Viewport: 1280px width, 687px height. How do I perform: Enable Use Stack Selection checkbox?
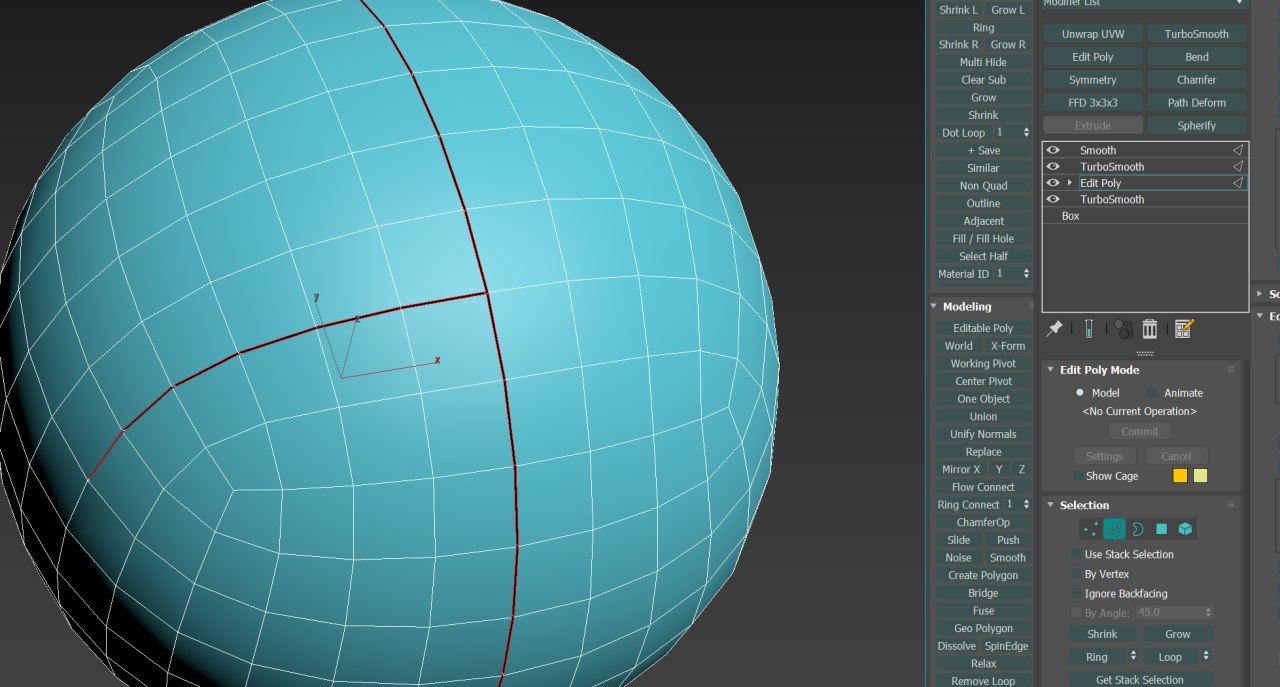(1076, 554)
